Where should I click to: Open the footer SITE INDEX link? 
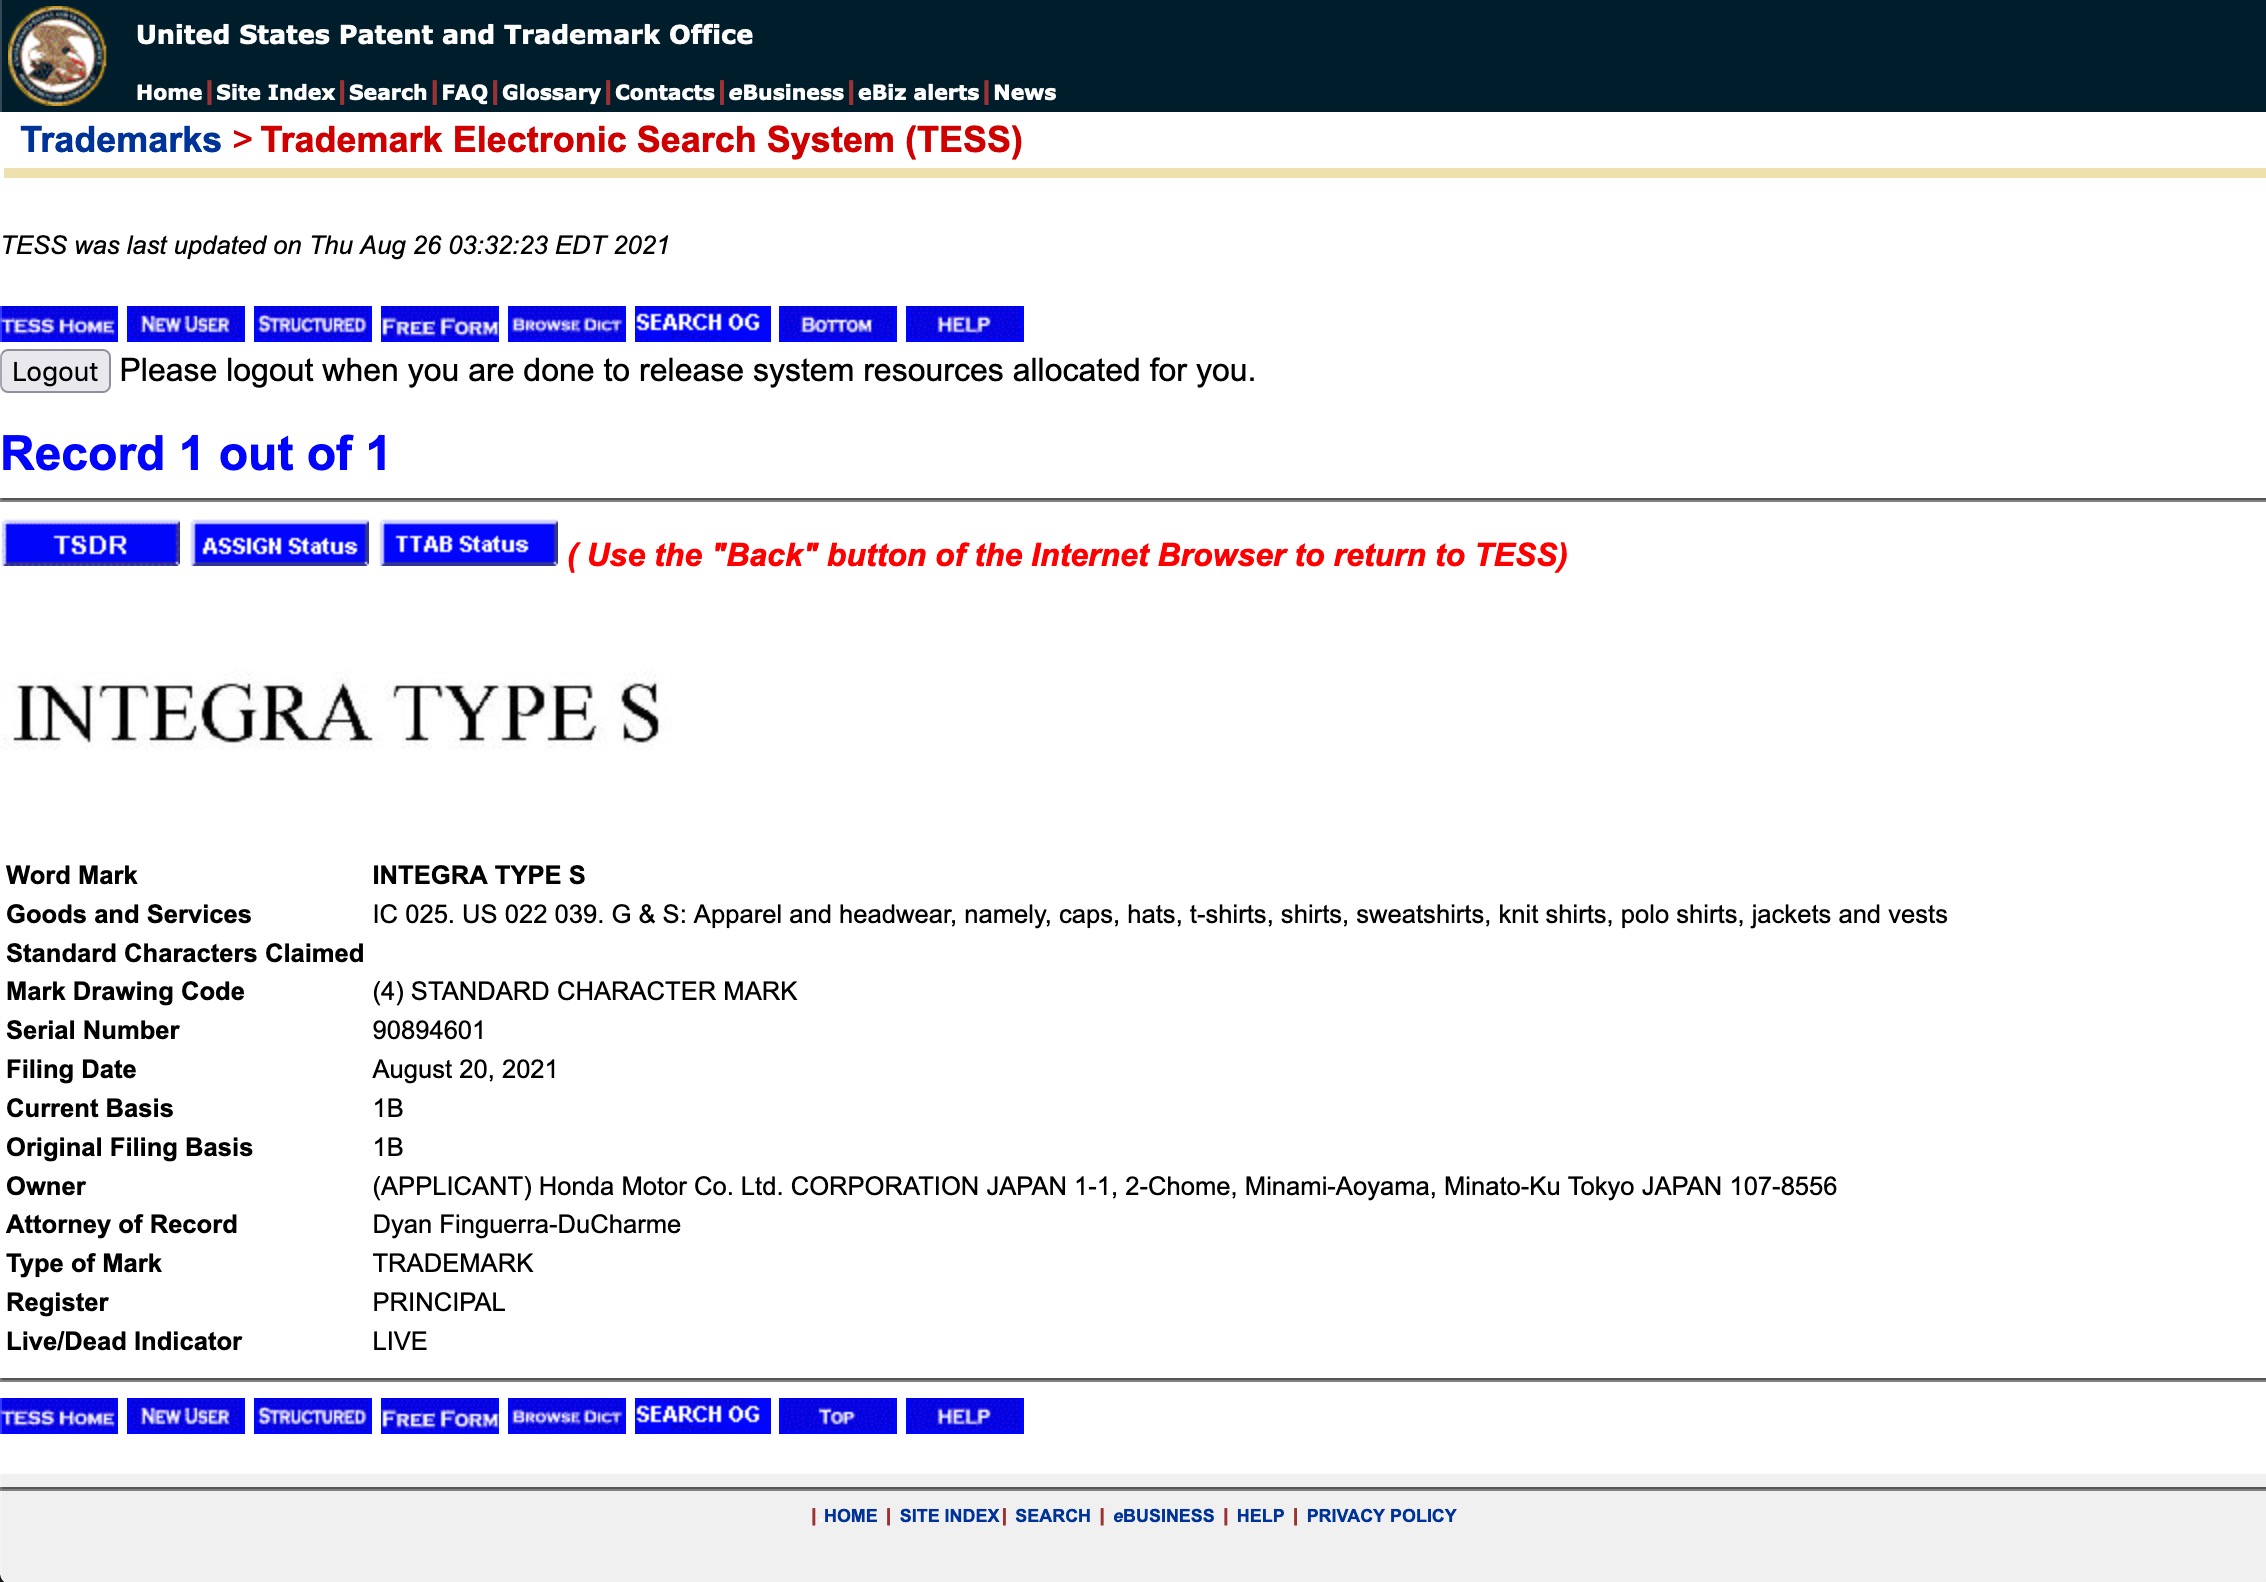point(949,1516)
